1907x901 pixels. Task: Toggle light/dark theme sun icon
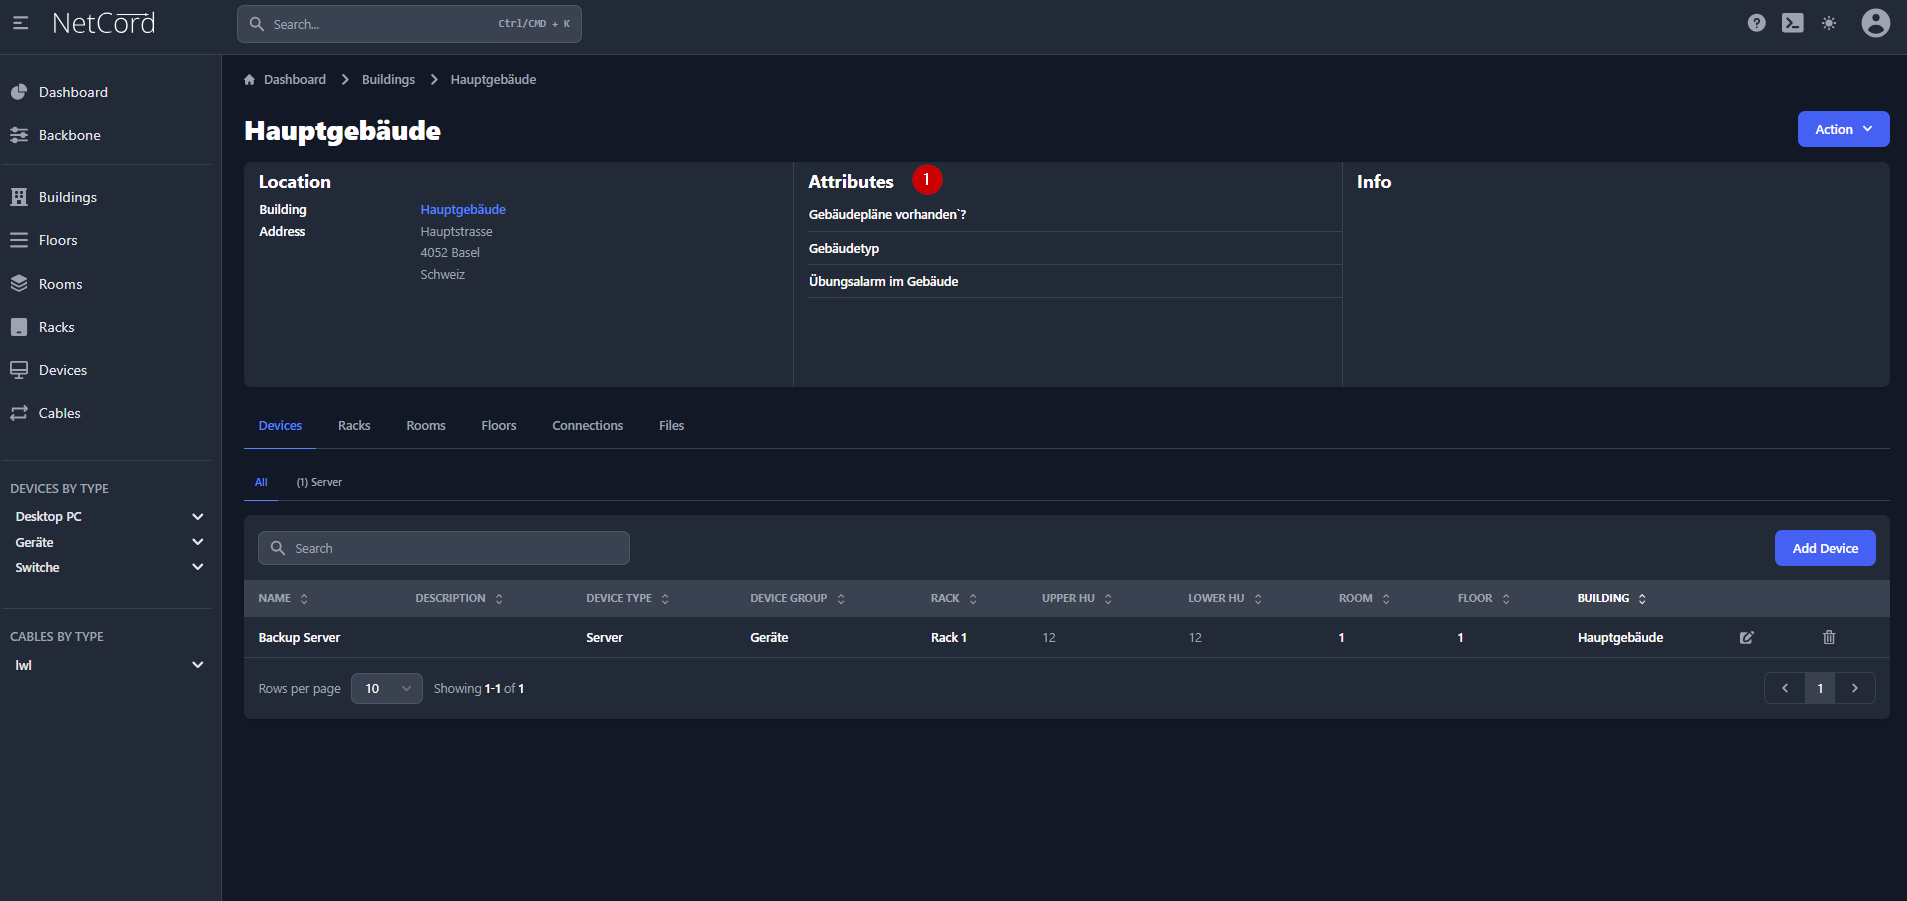1828,23
